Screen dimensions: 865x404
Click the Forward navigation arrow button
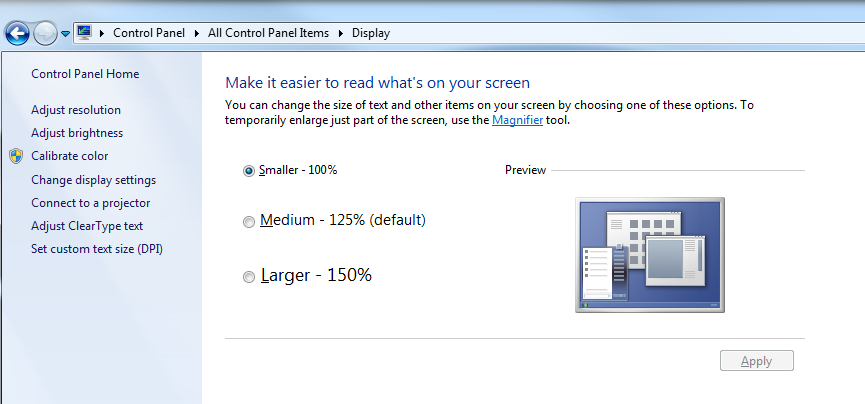[x=45, y=33]
